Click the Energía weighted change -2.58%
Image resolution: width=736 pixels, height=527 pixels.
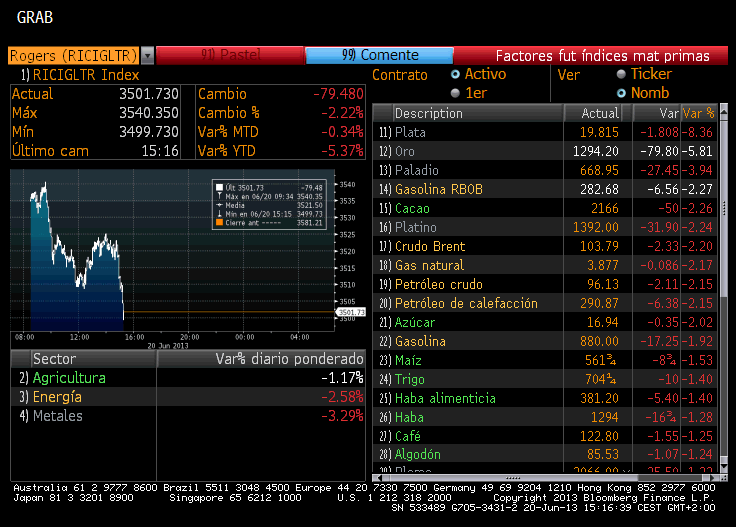342,397
